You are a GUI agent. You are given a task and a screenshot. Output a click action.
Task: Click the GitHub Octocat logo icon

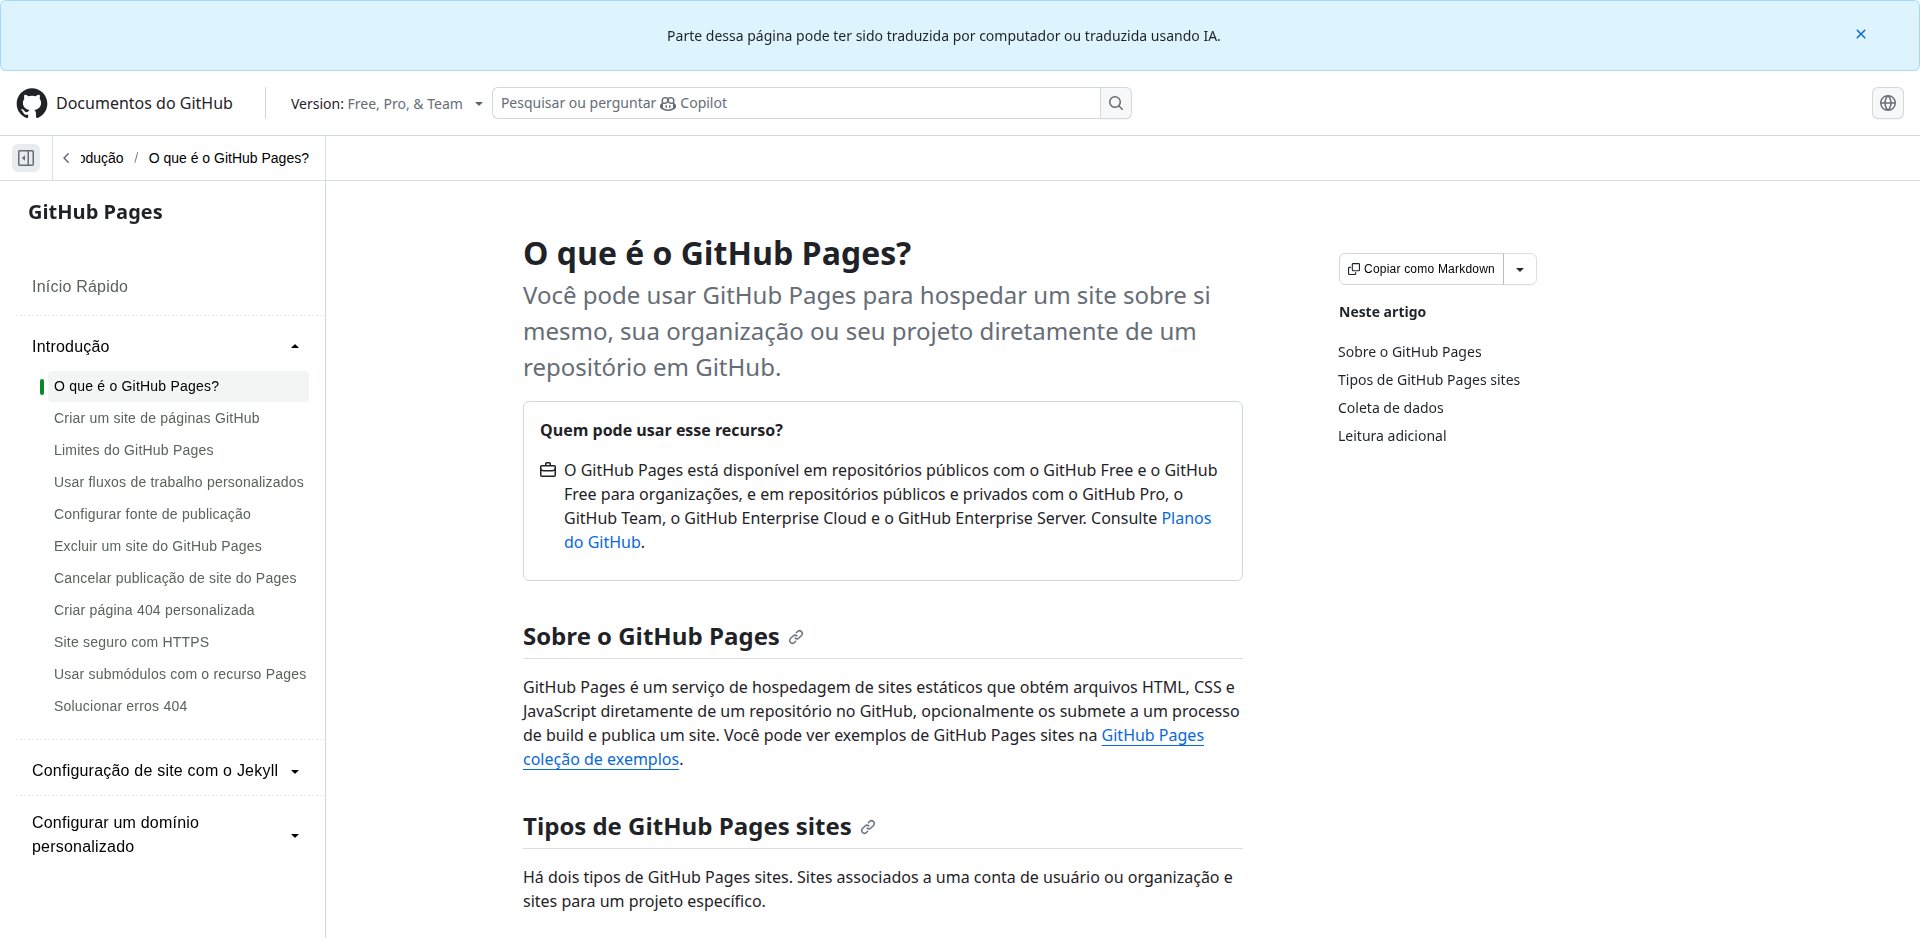point(32,103)
